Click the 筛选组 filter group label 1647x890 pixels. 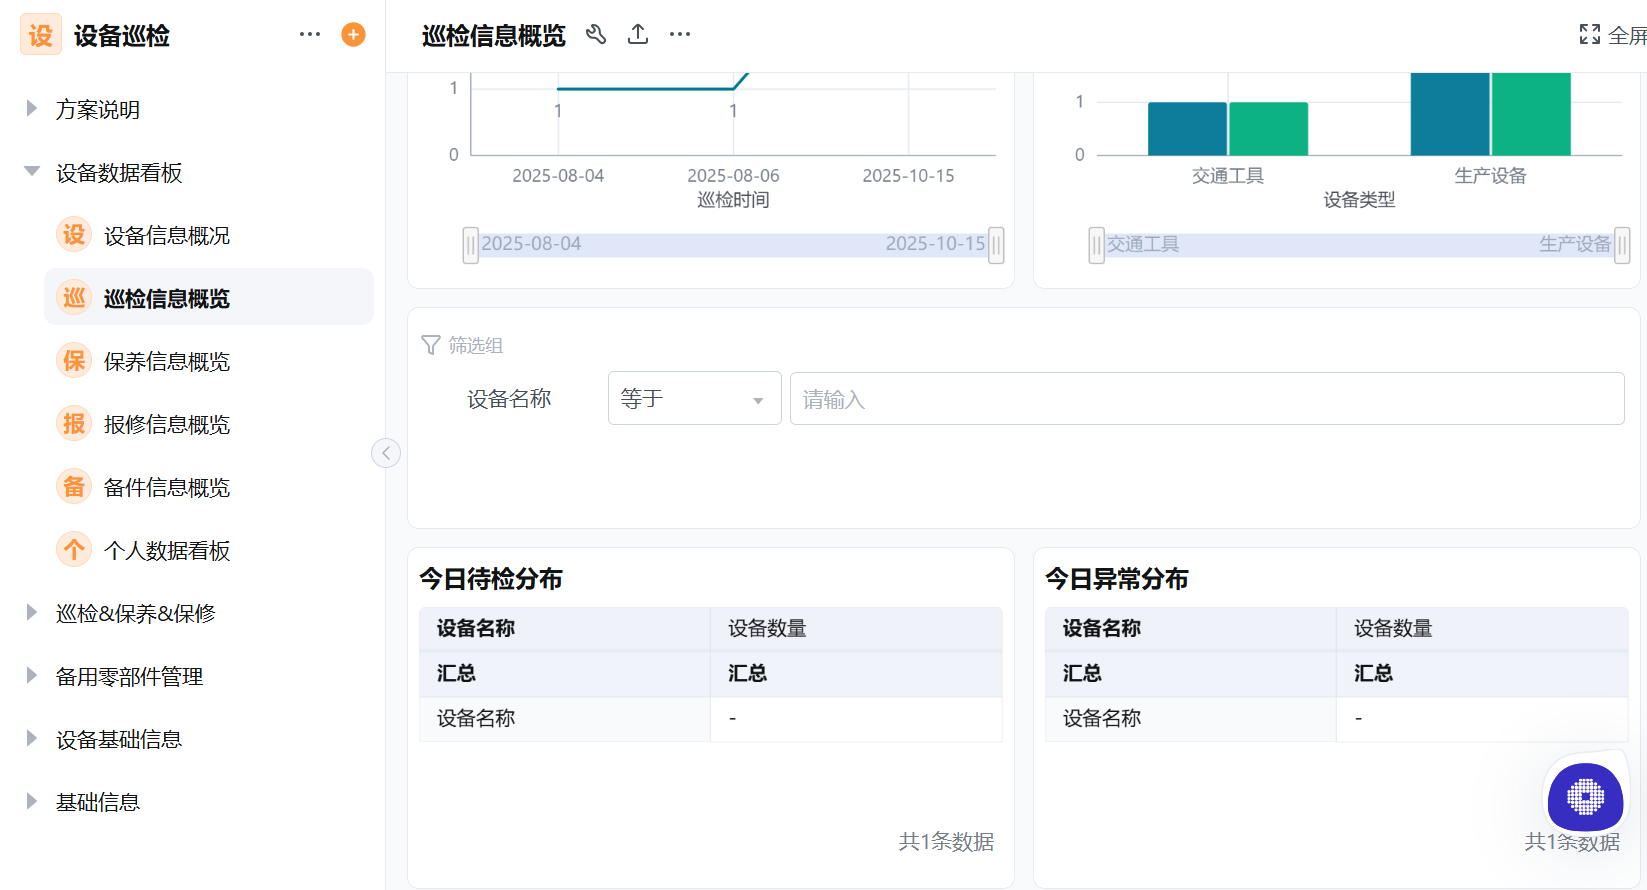click(x=476, y=345)
